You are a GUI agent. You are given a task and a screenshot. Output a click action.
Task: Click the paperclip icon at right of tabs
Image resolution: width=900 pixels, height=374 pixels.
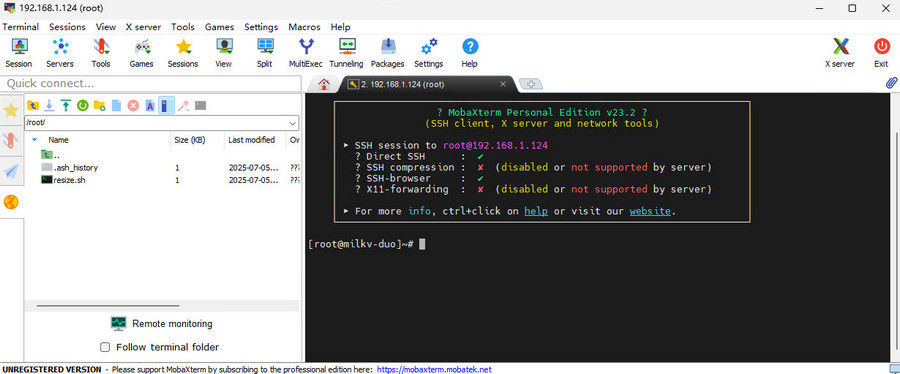(x=891, y=83)
